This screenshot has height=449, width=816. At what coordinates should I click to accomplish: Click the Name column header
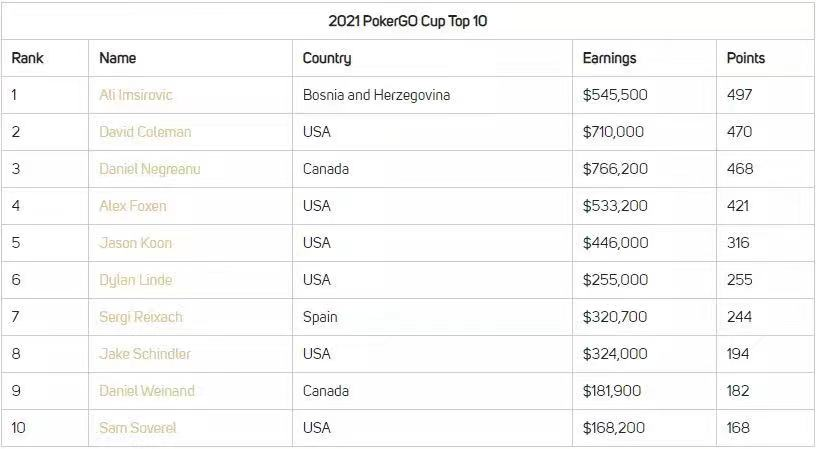click(x=118, y=58)
